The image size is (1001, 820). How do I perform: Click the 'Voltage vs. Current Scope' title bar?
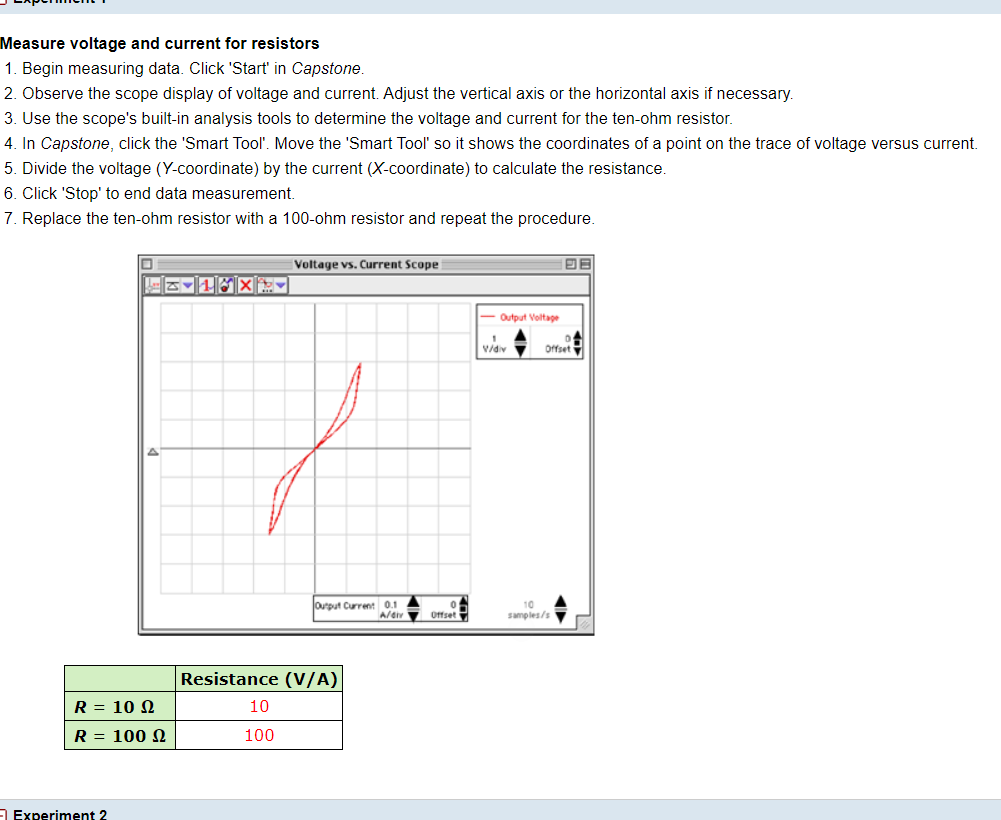366,264
